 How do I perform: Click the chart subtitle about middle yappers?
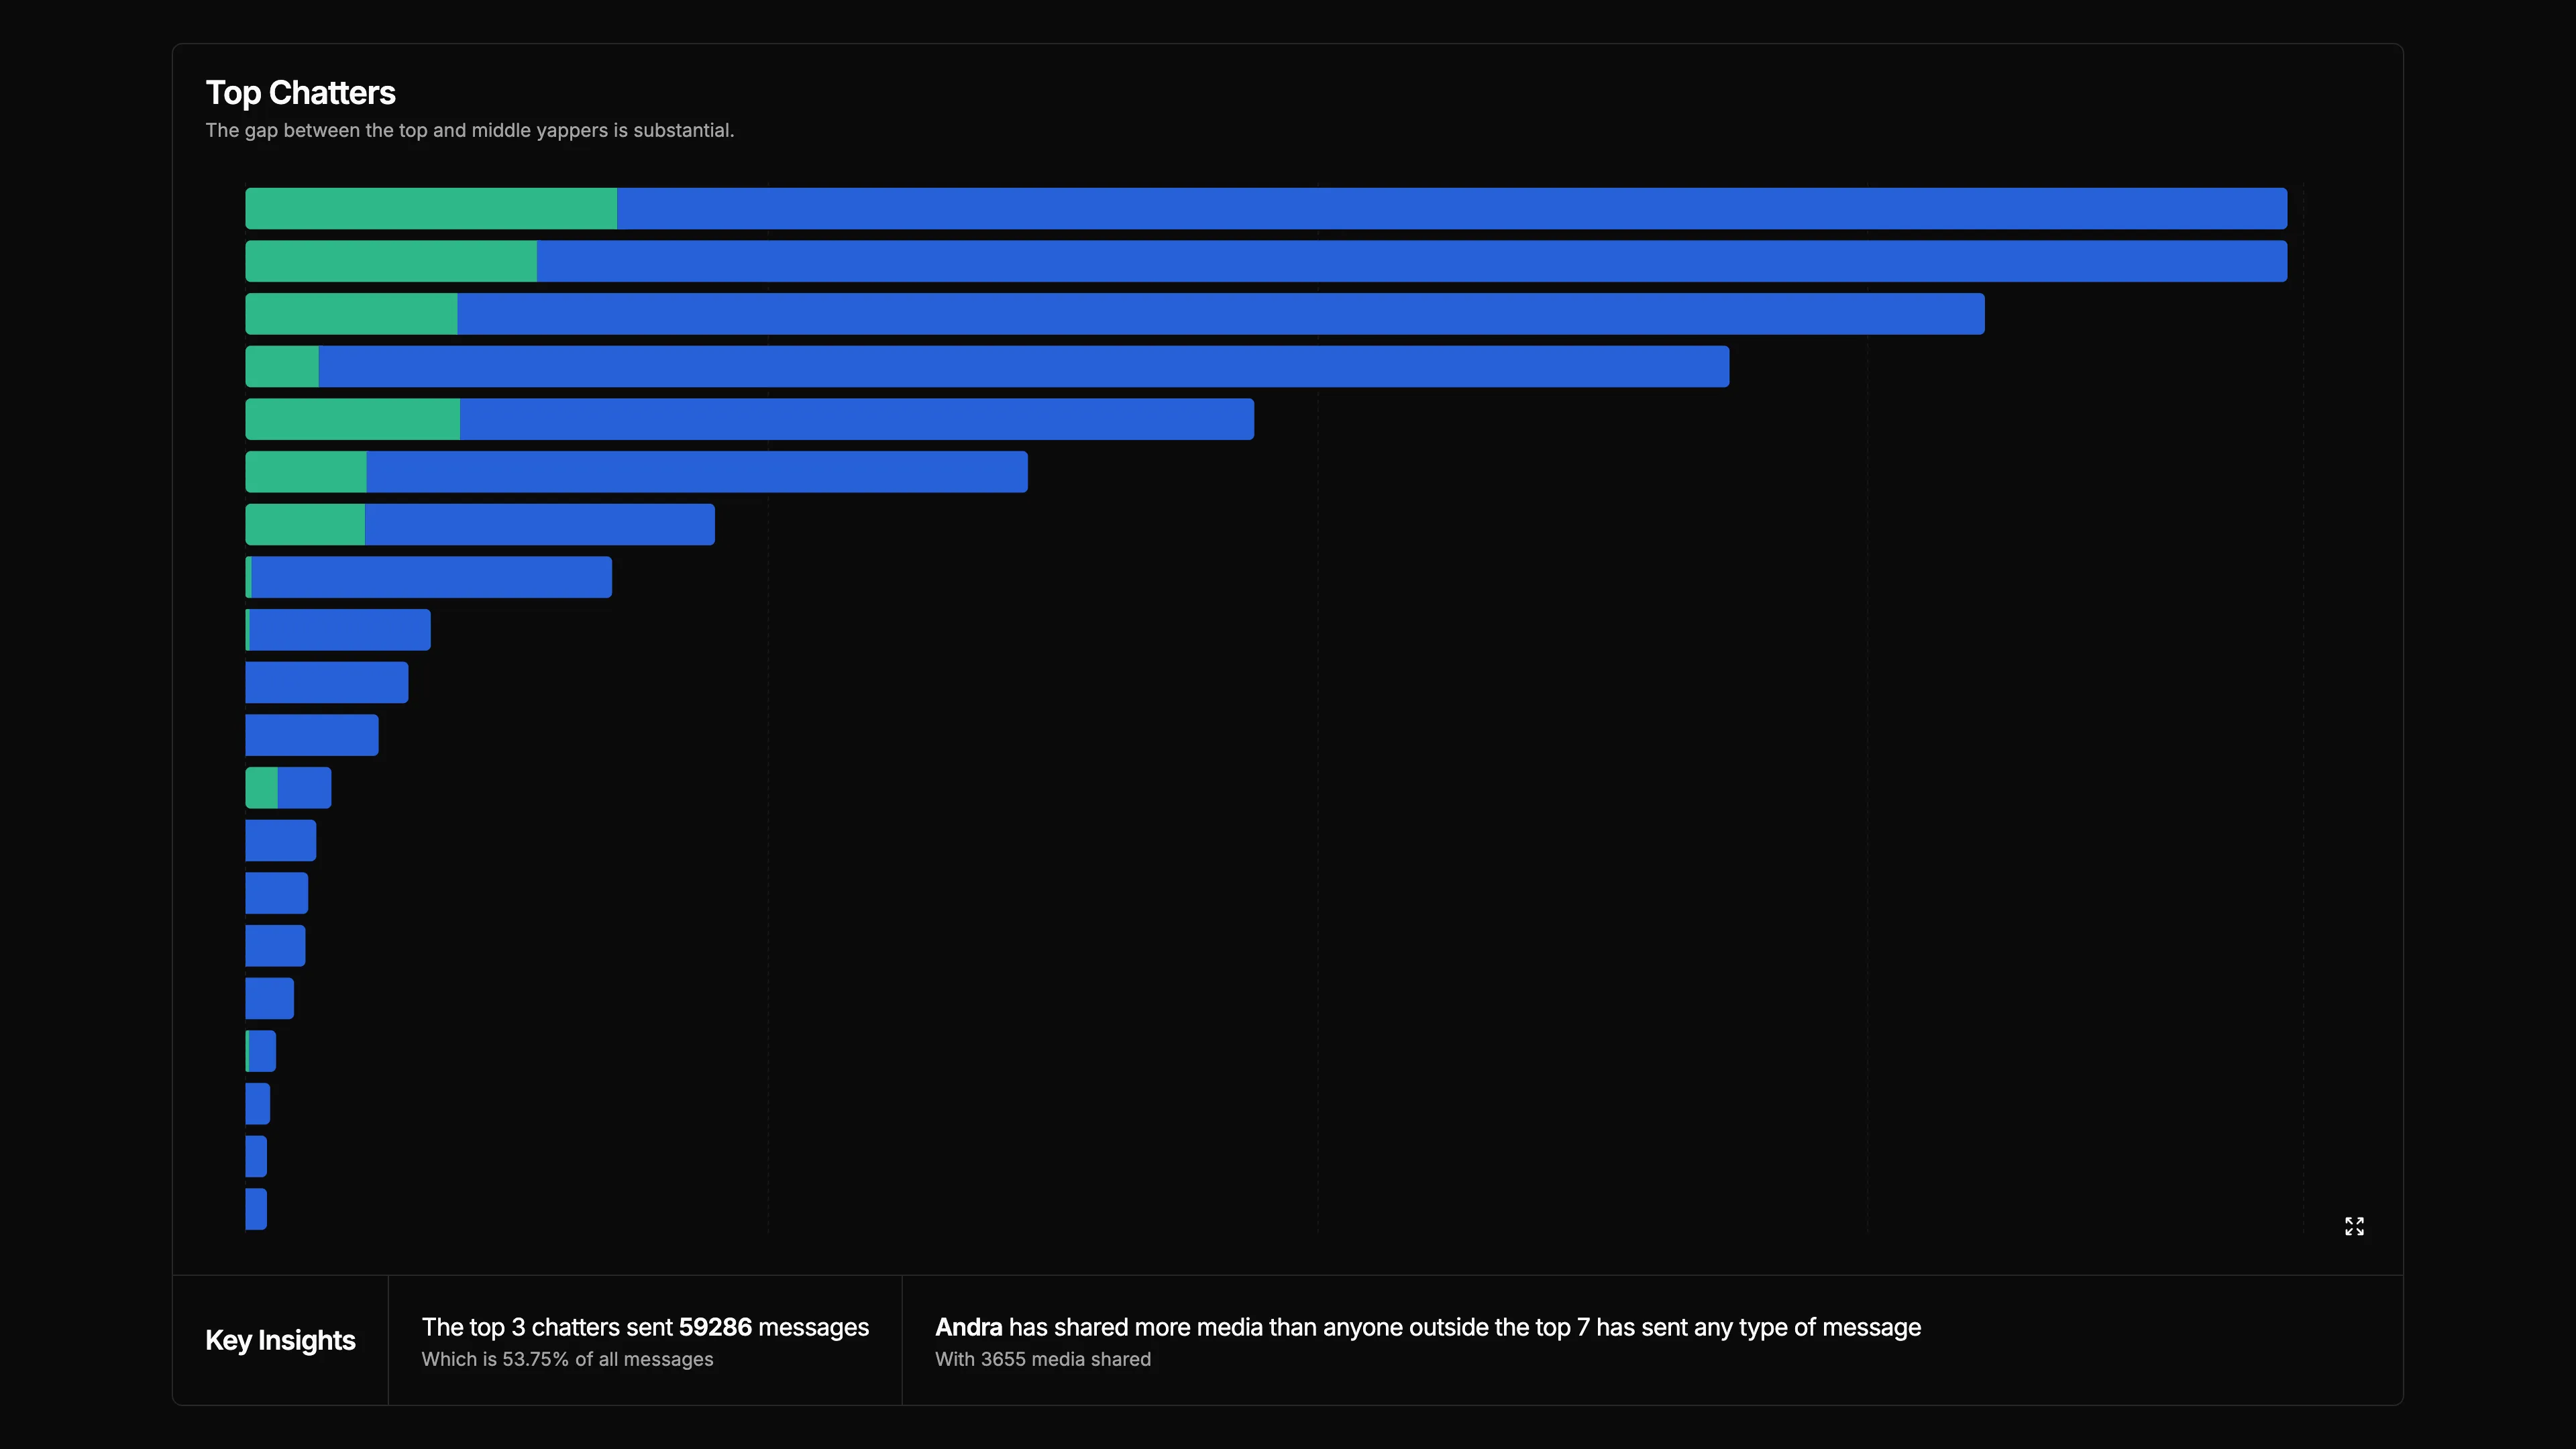point(469,131)
